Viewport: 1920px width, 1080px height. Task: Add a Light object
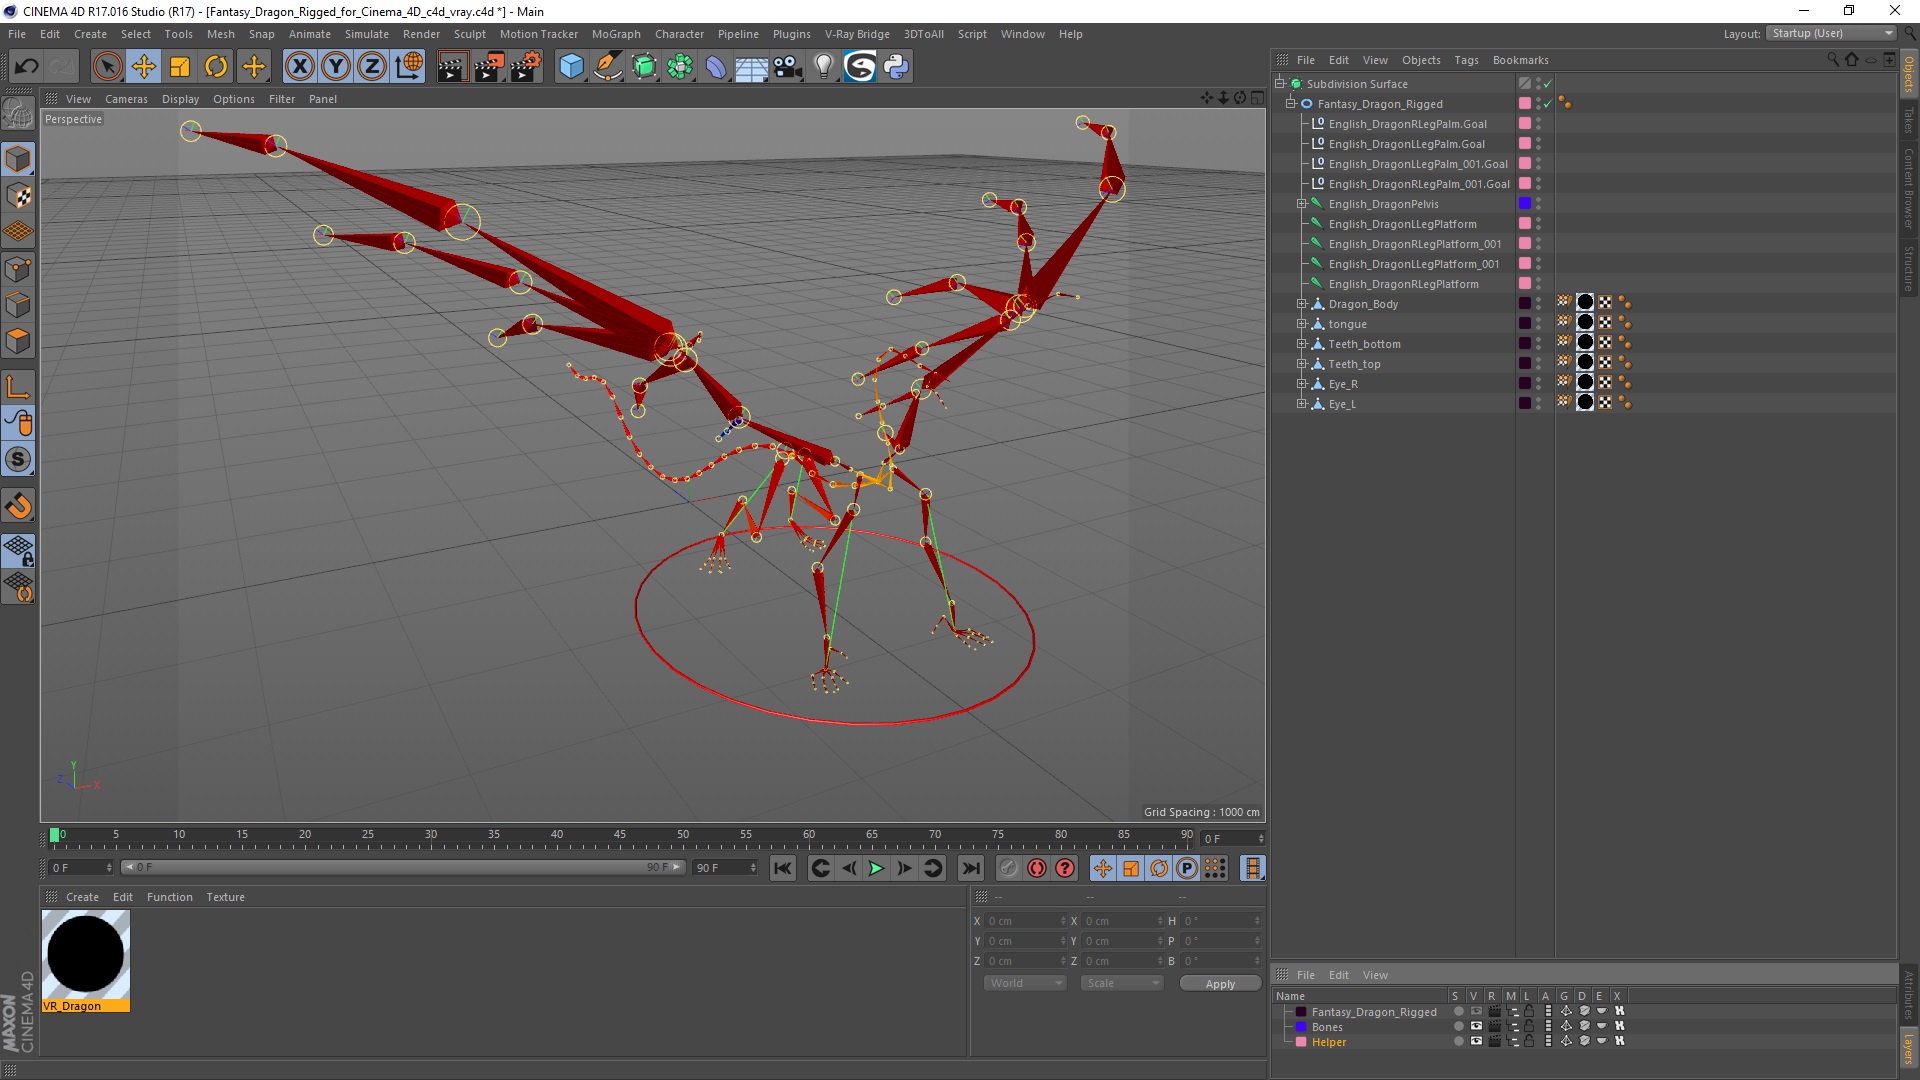[x=823, y=67]
